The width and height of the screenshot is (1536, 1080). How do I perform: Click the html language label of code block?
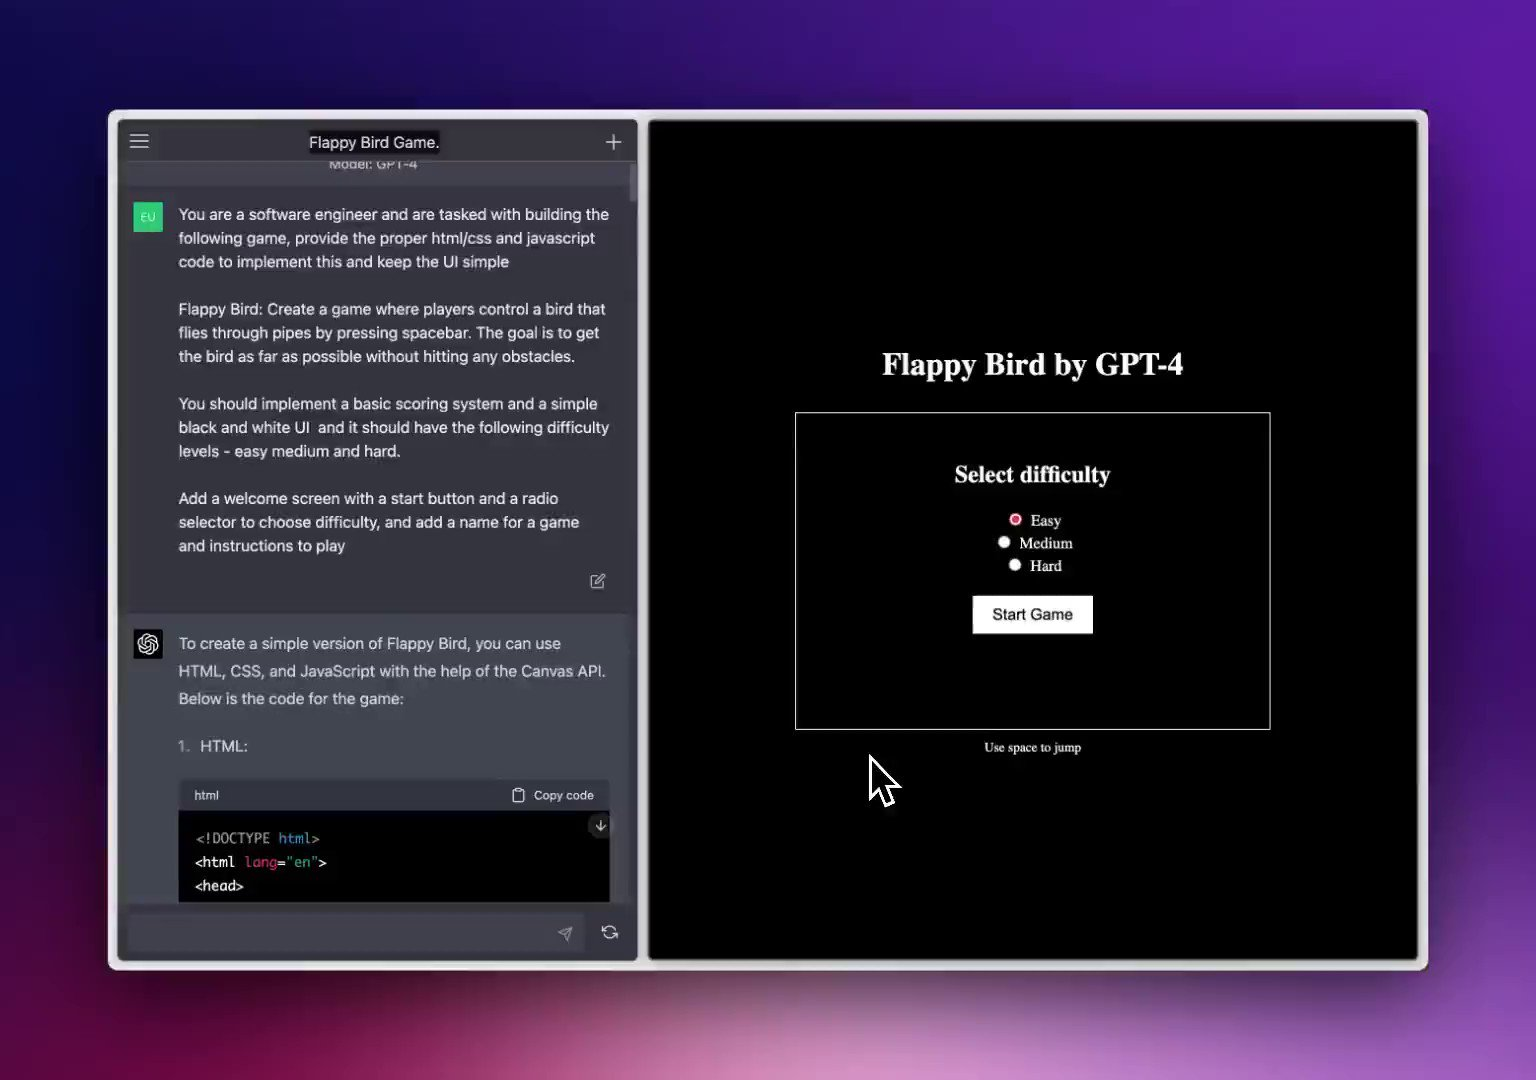(206, 795)
